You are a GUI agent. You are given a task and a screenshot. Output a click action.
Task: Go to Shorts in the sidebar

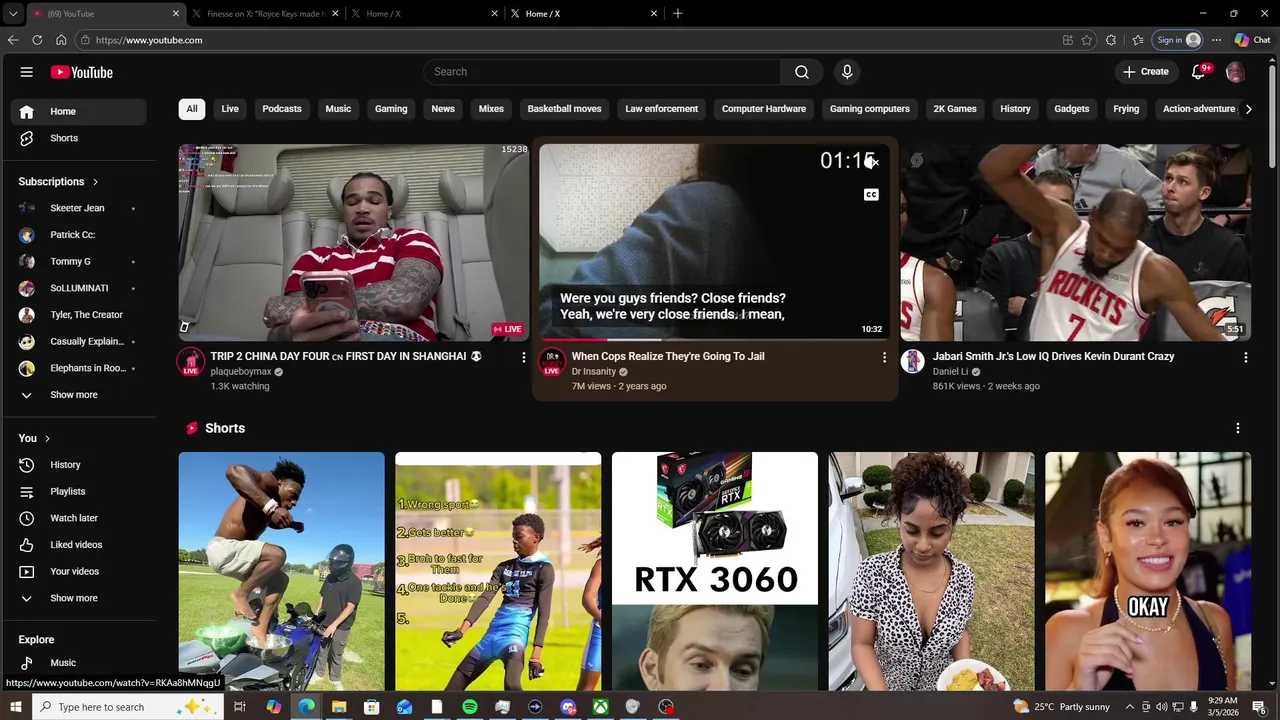click(x=78, y=138)
